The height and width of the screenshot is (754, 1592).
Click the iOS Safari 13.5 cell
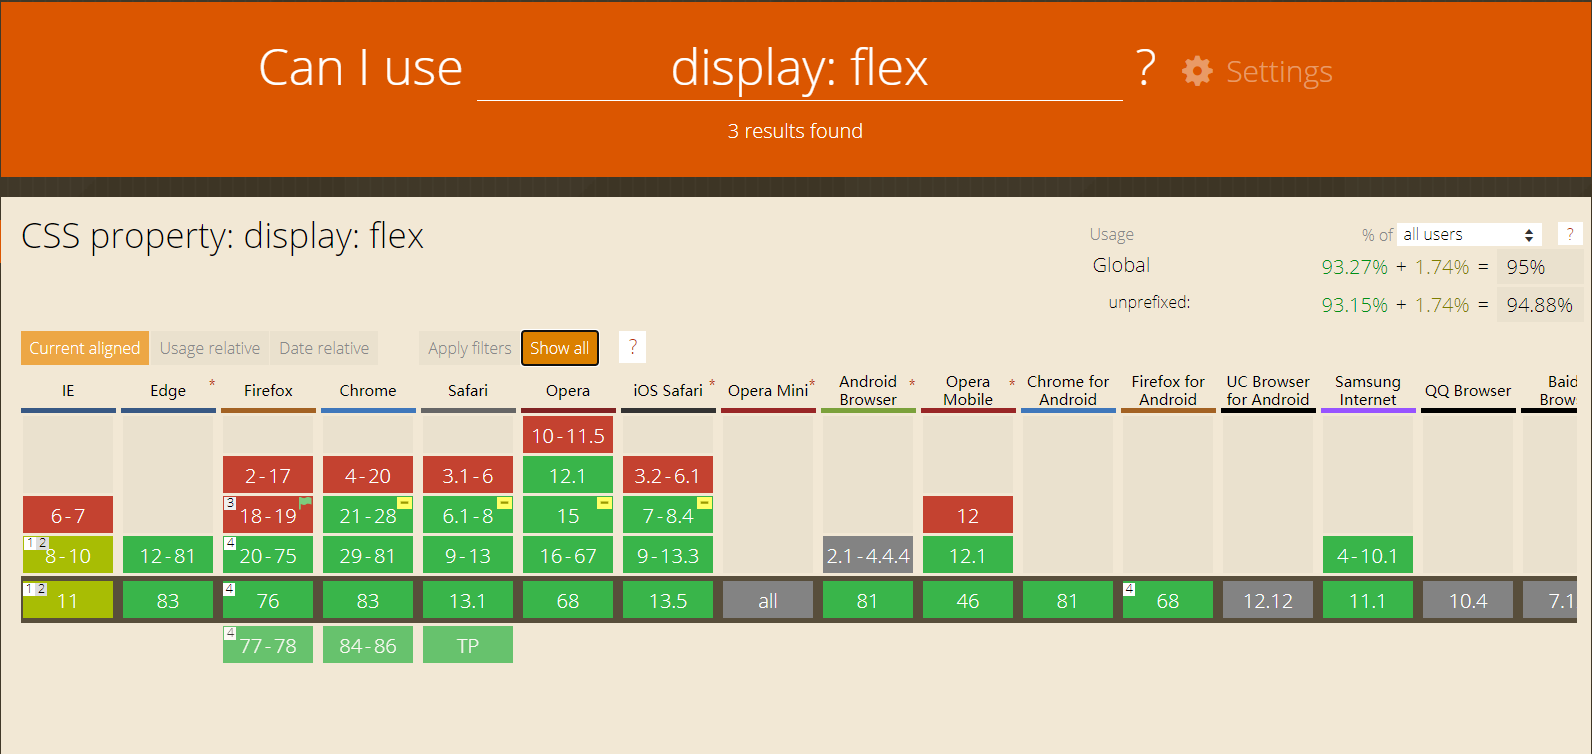[x=668, y=600]
